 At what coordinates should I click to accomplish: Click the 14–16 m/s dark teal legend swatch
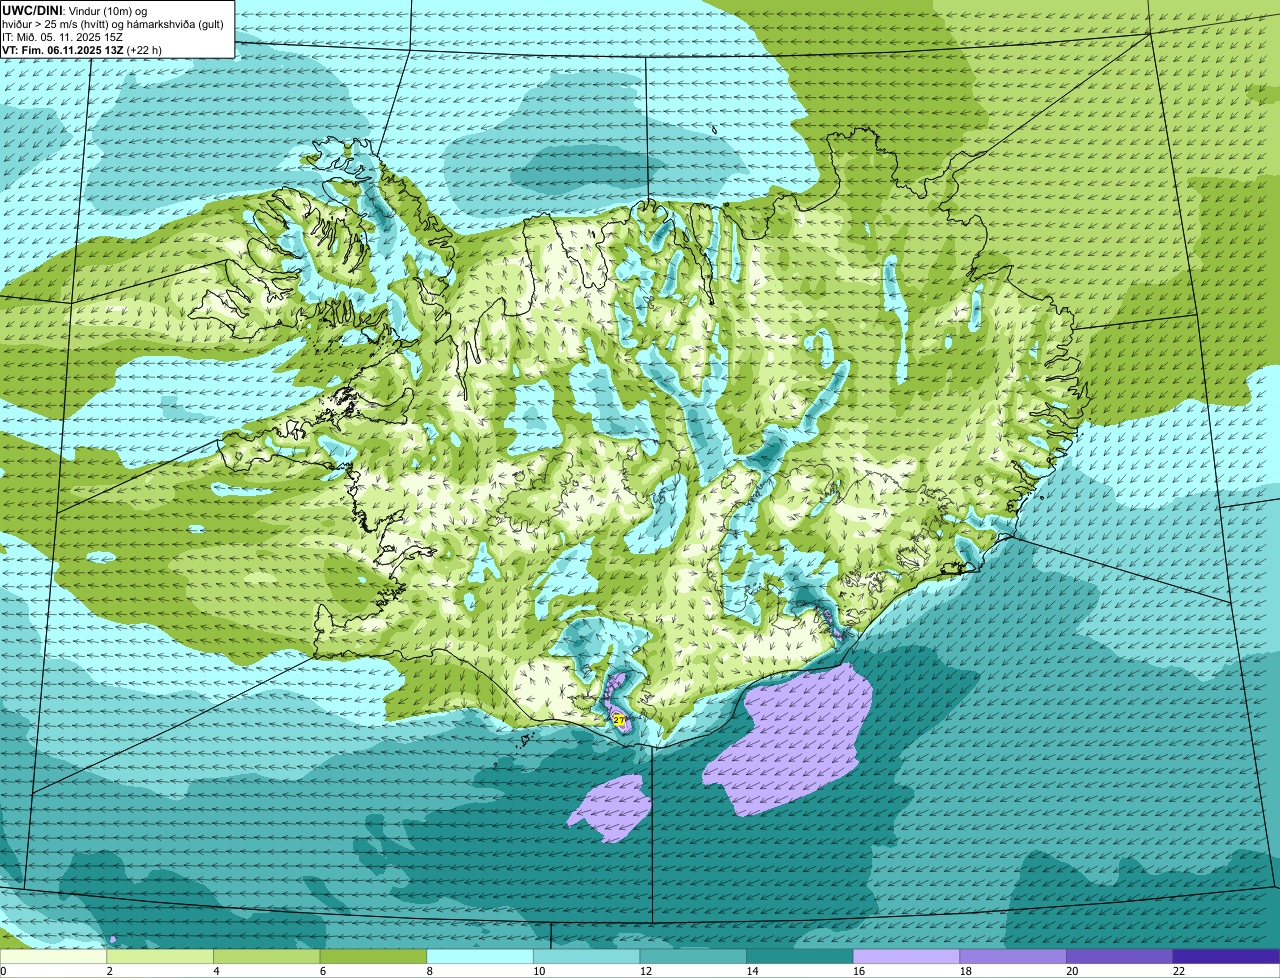(800, 956)
